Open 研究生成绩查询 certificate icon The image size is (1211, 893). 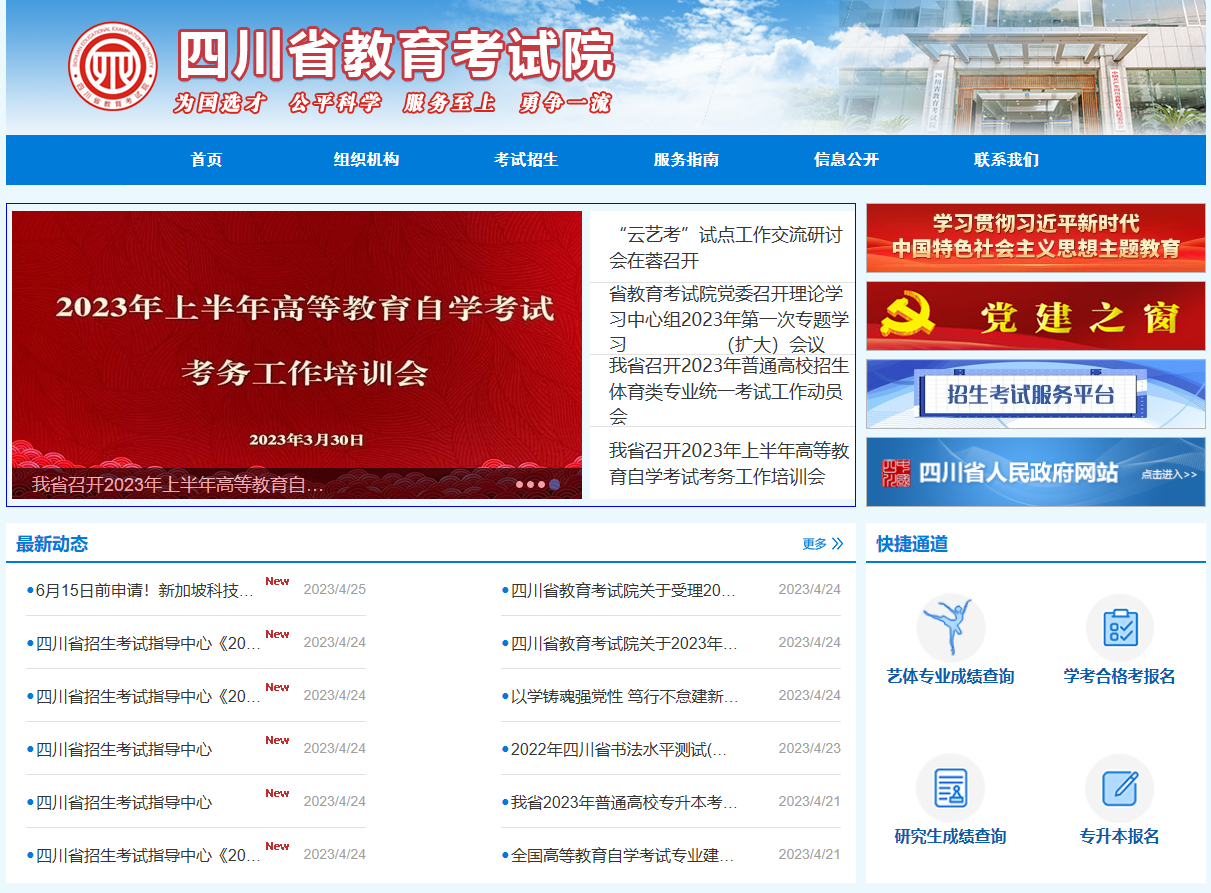(950, 788)
